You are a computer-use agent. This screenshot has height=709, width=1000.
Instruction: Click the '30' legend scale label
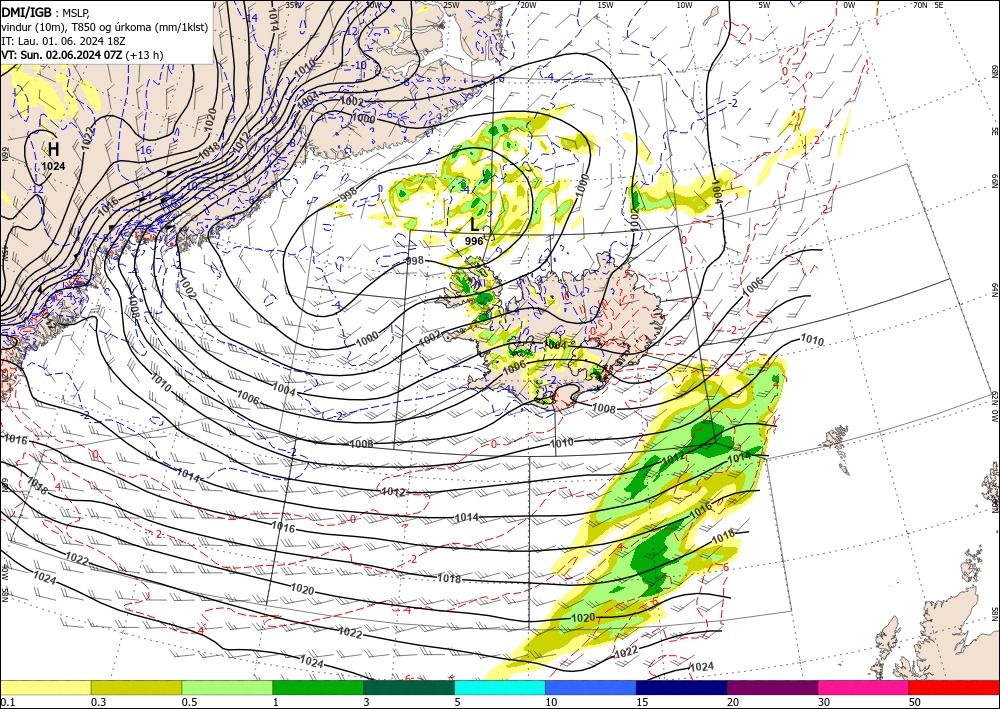823,702
